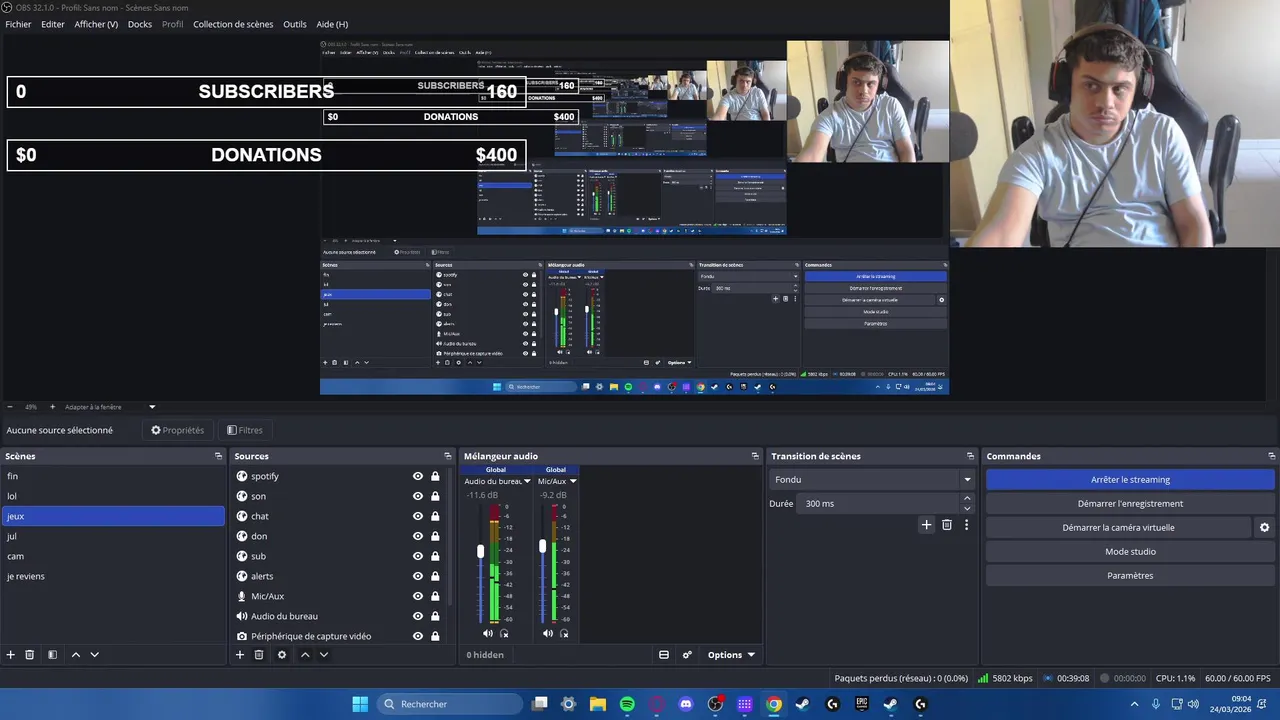Viewport: 1280px width, 720px height.
Task: Open the Audio du bureau channel menu arrow
Action: point(527,481)
